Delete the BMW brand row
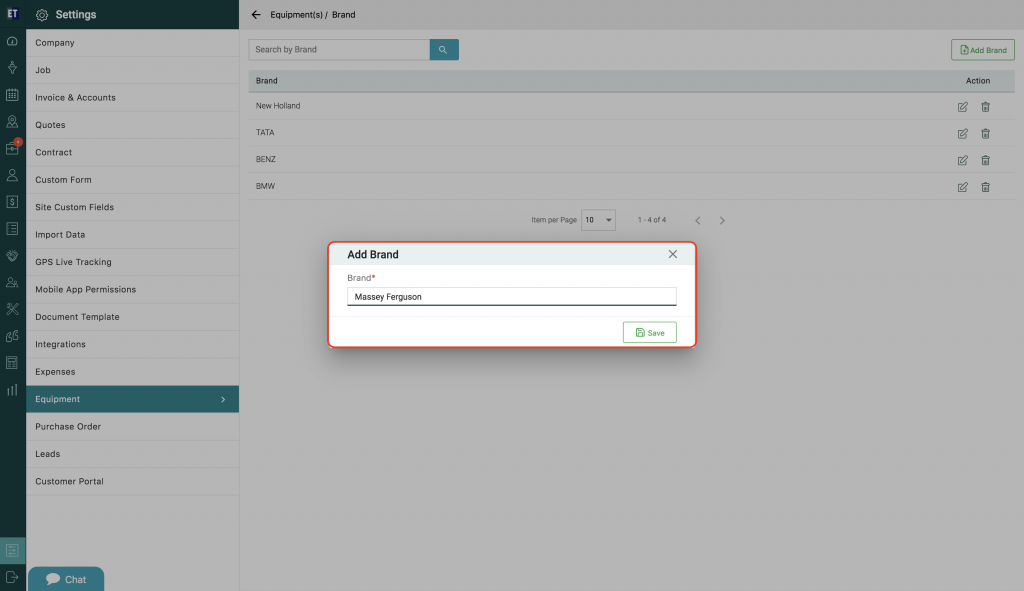The image size is (1024, 591). [x=985, y=187]
